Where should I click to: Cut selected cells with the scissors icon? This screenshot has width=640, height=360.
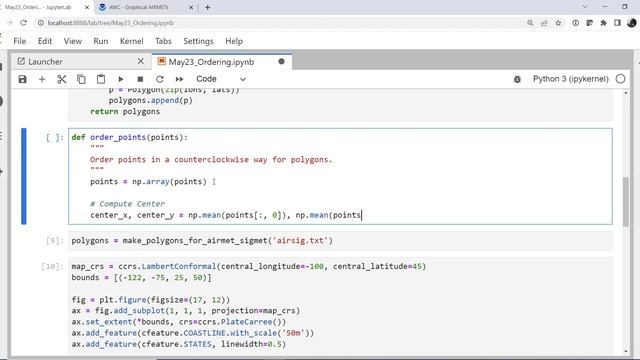62,79
